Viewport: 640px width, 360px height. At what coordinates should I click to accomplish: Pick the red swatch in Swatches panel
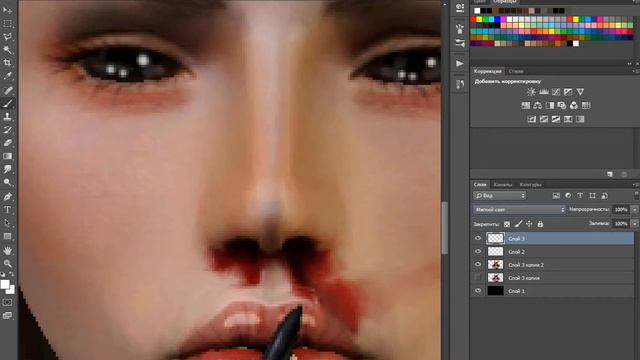pyautogui.click(x=473, y=19)
